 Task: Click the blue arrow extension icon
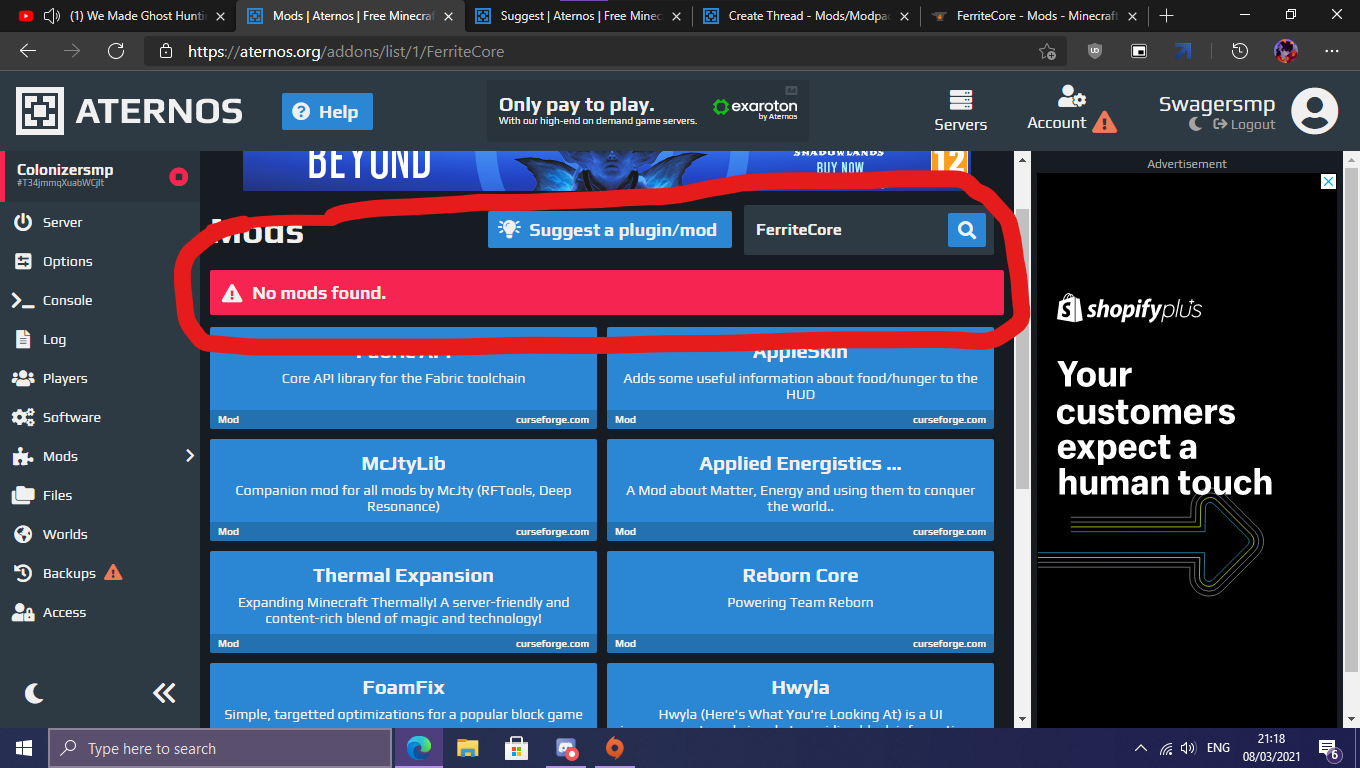(1183, 51)
